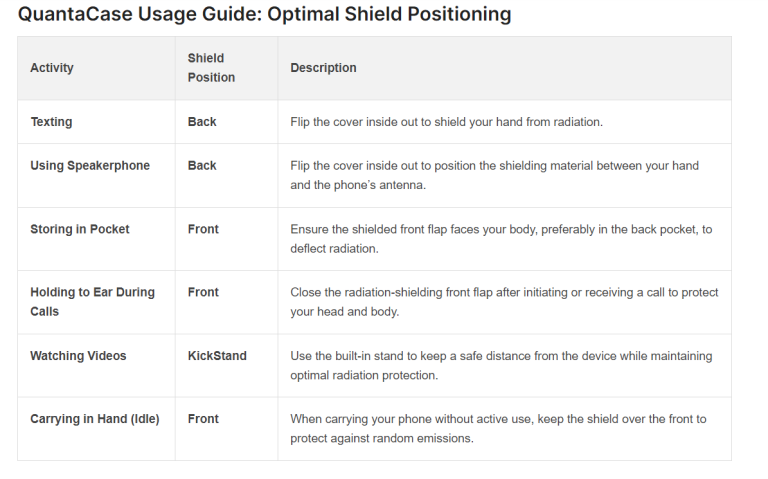Image resolution: width=768 pixels, height=479 pixels.
Task: Select the Storing in Pocket cell
Action: pos(80,229)
